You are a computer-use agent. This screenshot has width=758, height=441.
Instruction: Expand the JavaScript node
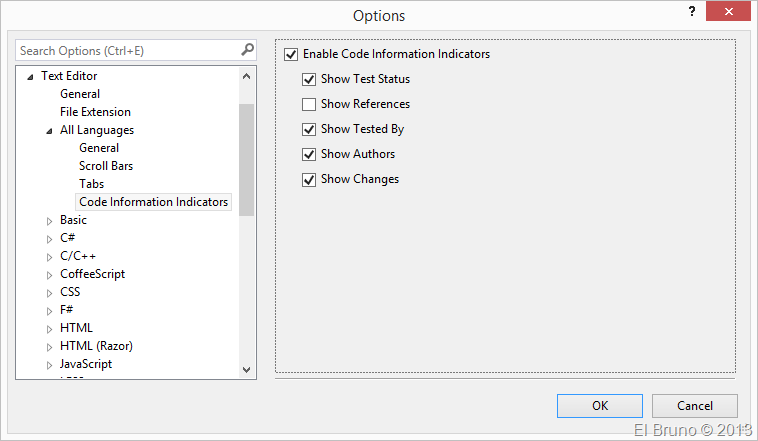coord(49,364)
